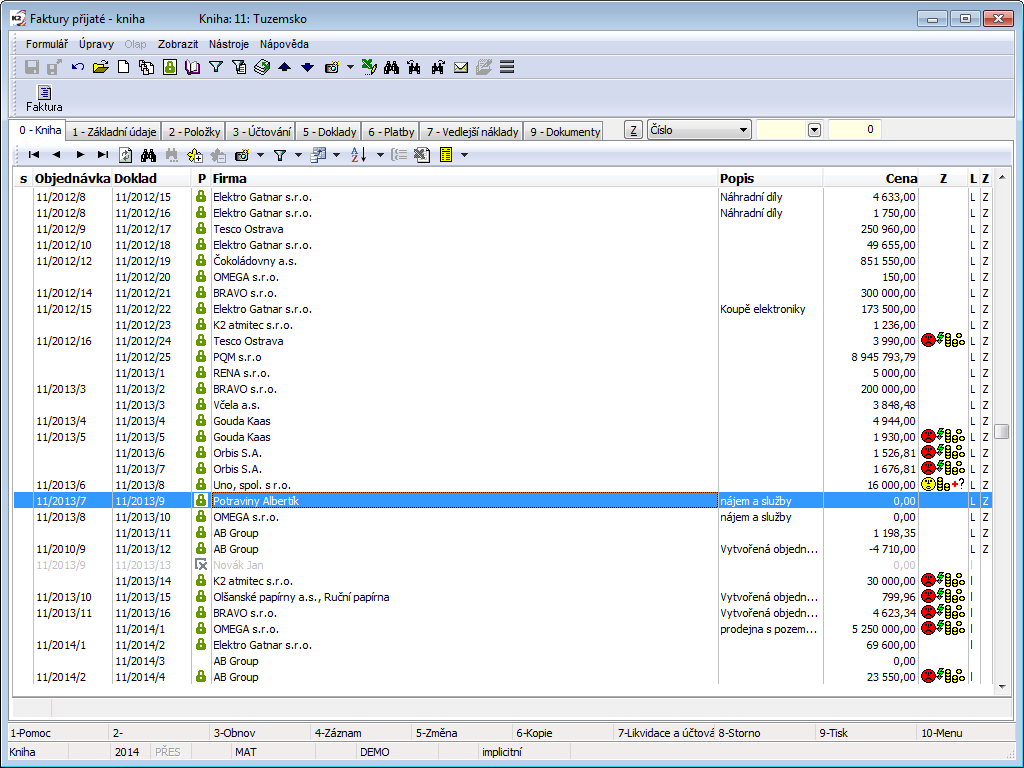This screenshot has width=1024, height=768.
Task: Jump to last record in grid
Action: point(102,155)
